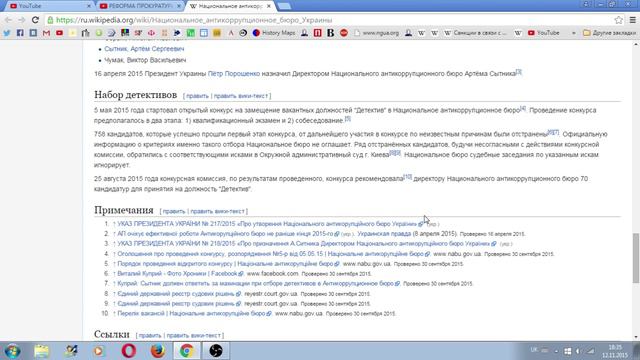Open the History Maps bookmark
The image size is (640, 360).
273,33
